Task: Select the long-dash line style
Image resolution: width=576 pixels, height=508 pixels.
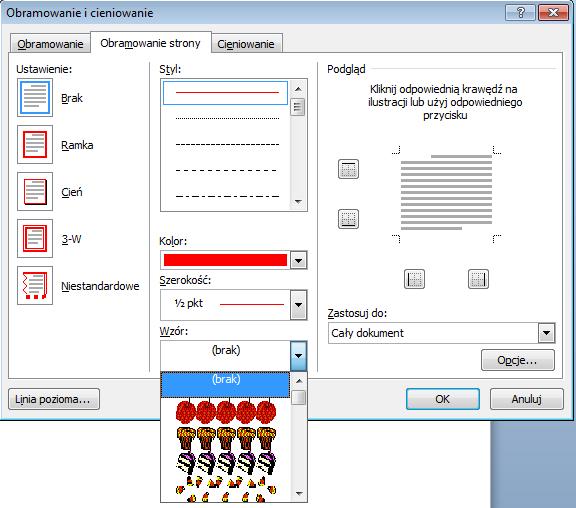Action: click(x=227, y=170)
